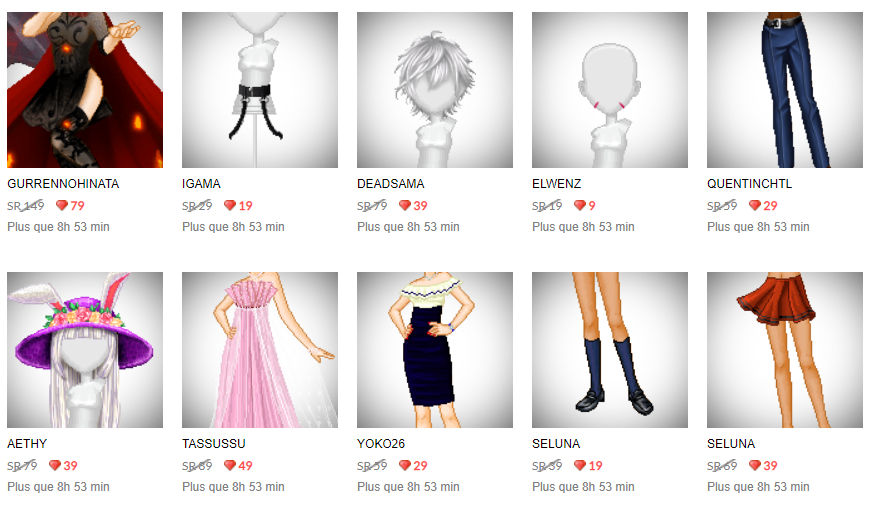Open the GURRENNOHINATA seller name link
The width and height of the screenshot is (878, 505).
pyautogui.click(x=63, y=184)
